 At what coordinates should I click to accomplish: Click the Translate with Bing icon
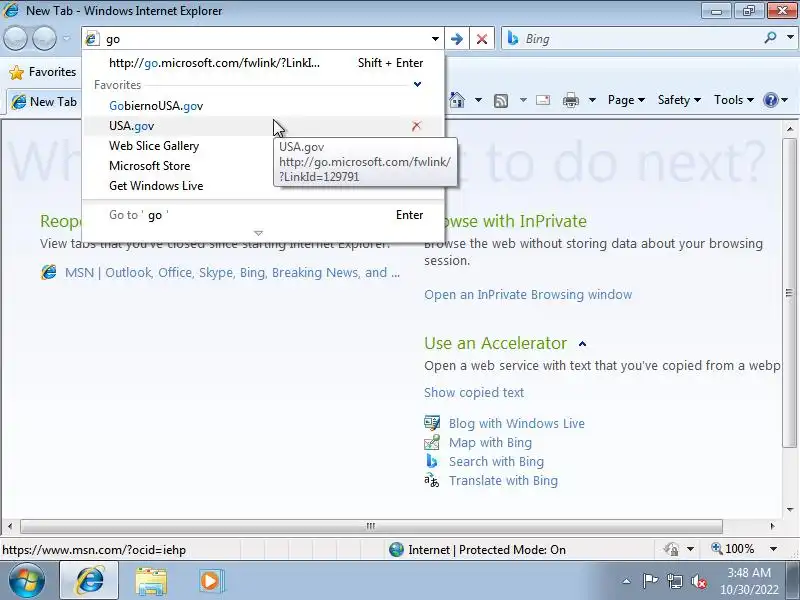click(432, 480)
